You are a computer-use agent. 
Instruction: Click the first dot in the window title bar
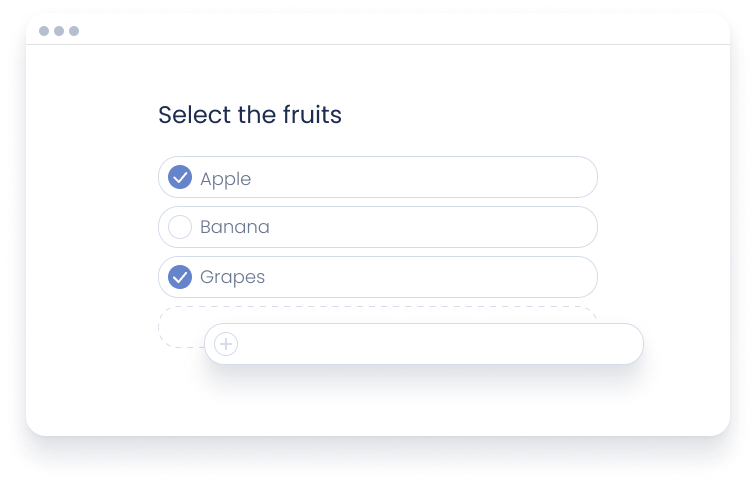click(44, 31)
